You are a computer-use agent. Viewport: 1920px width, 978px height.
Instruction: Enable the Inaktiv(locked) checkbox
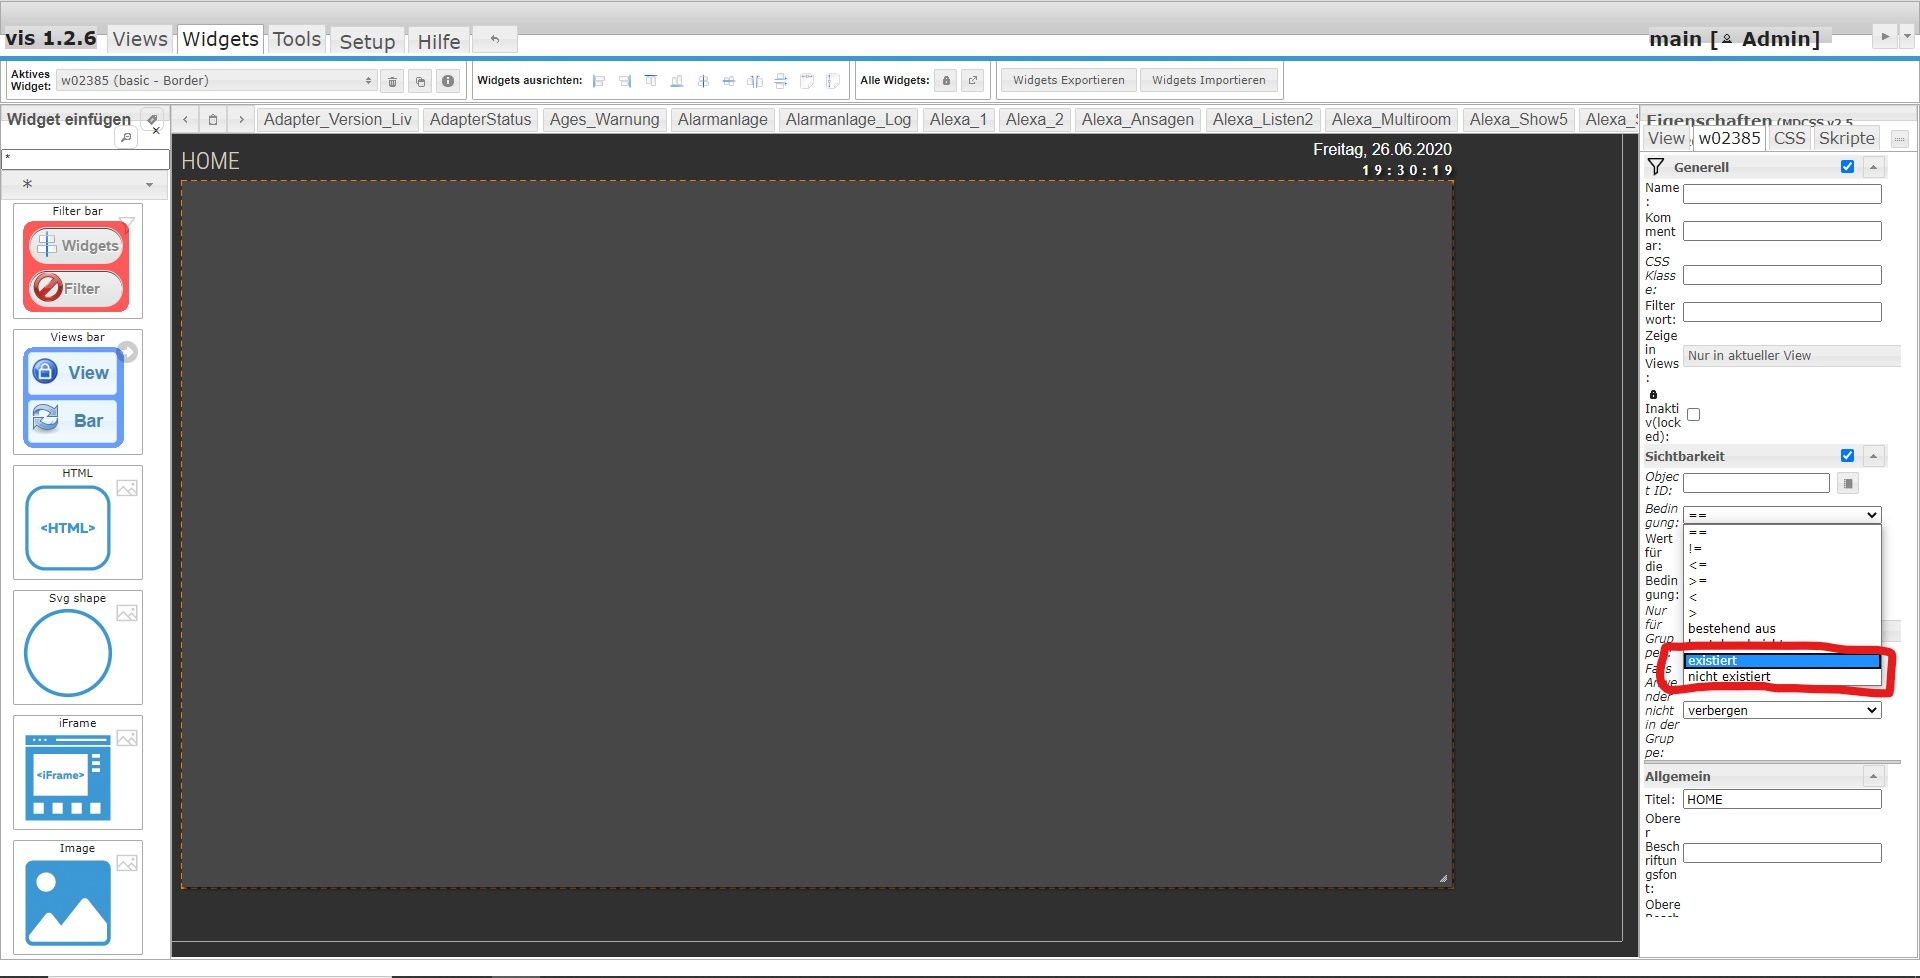coord(1693,414)
